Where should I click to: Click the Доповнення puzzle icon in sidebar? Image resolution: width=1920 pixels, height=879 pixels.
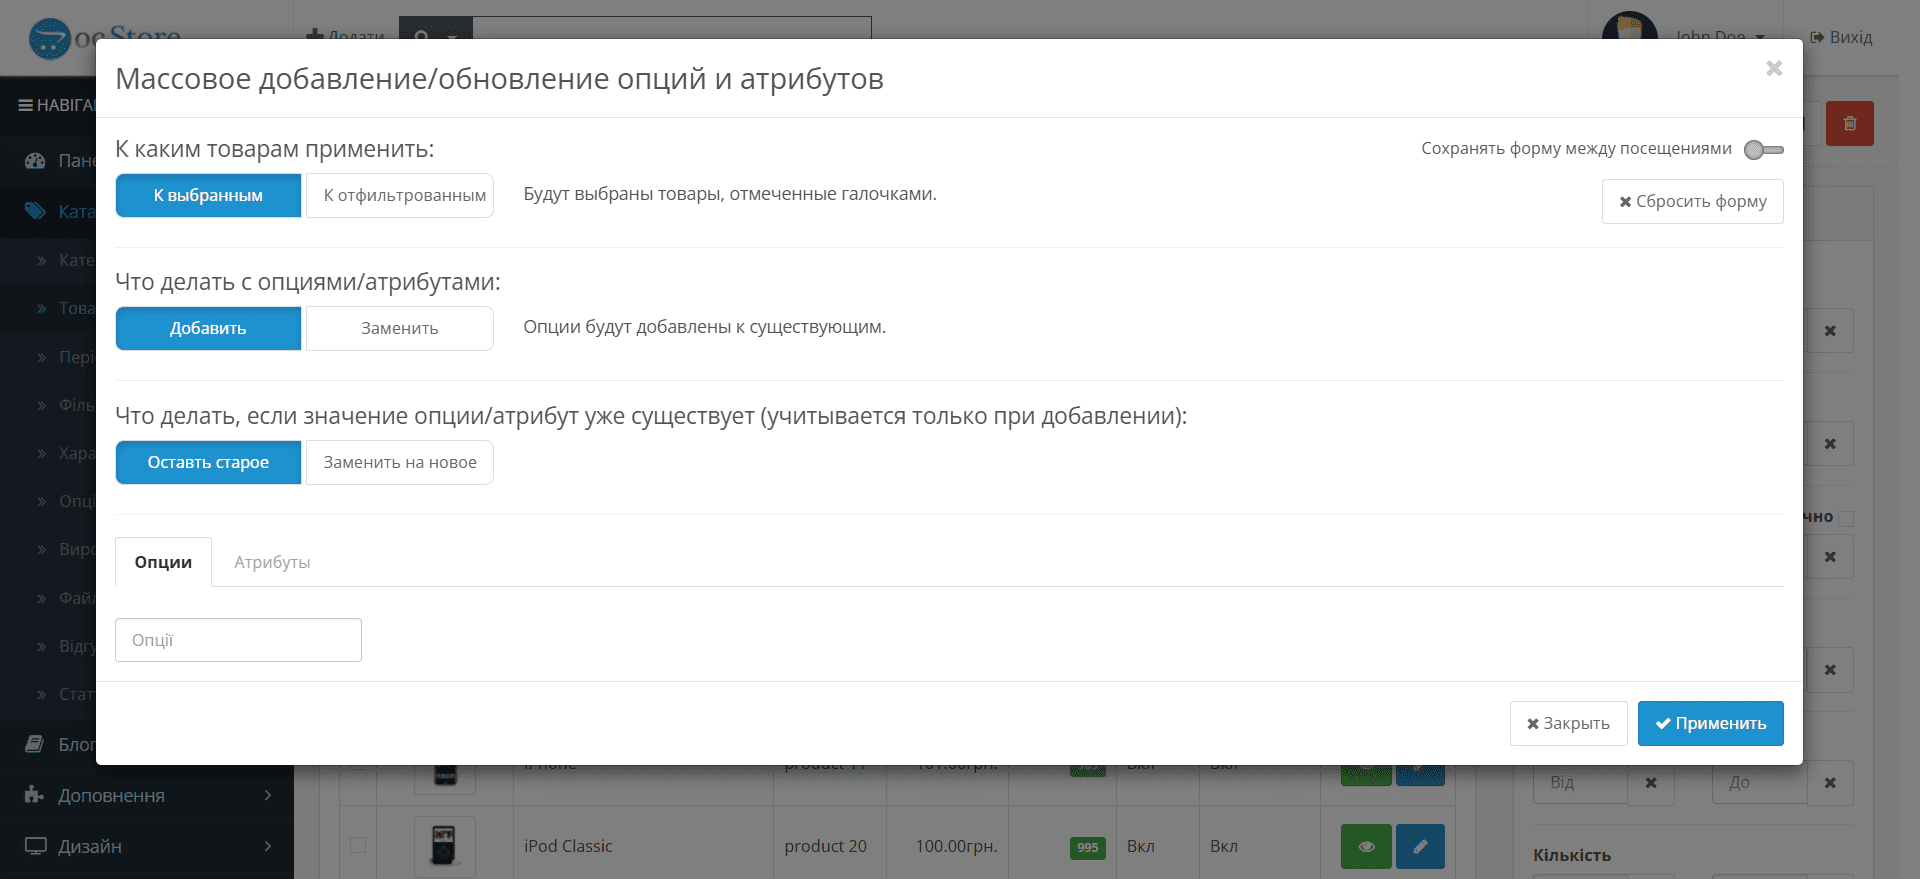[35, 795]
